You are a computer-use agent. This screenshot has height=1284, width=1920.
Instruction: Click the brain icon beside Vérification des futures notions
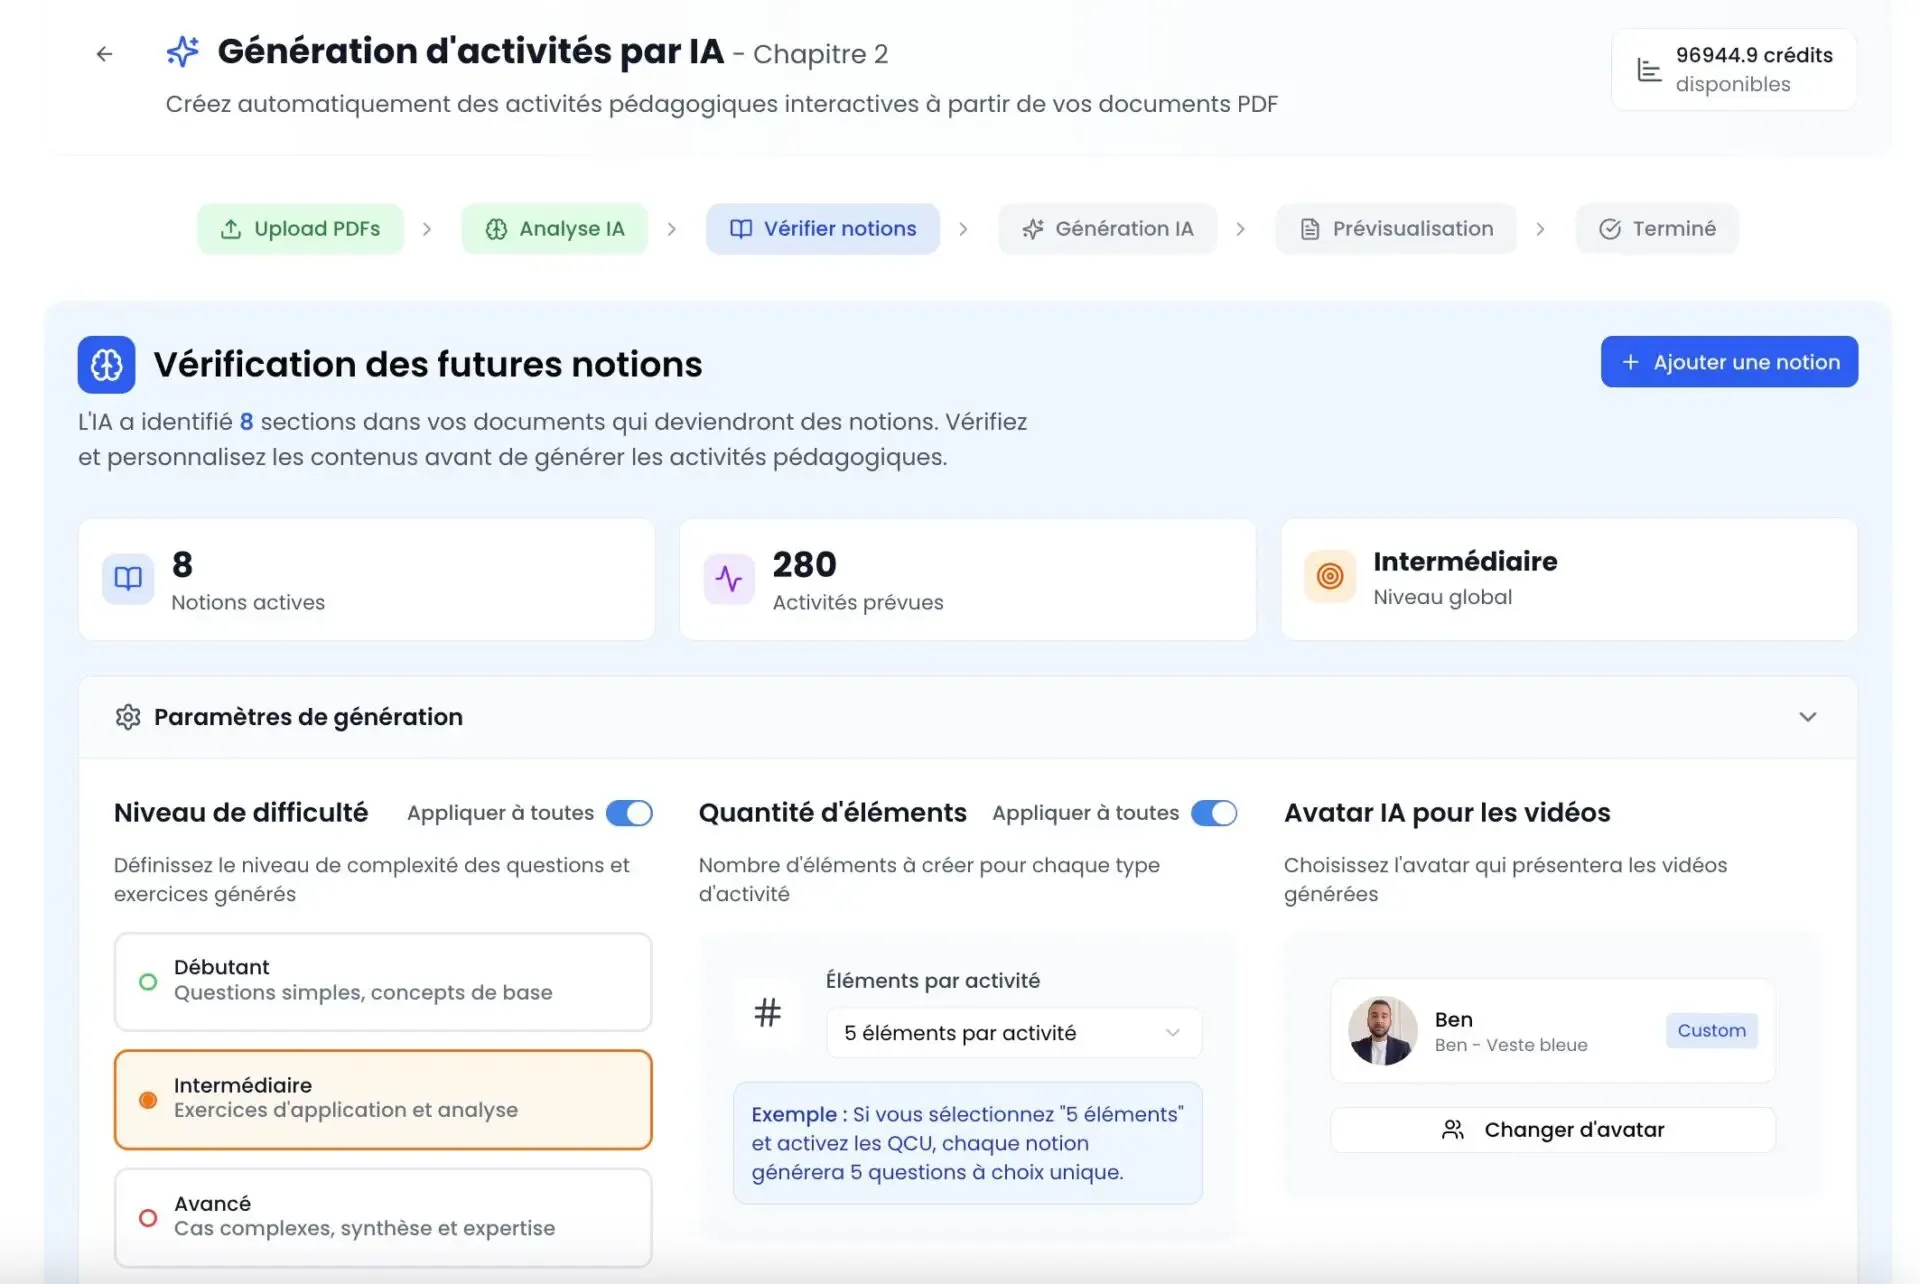(x=105, y=364)
